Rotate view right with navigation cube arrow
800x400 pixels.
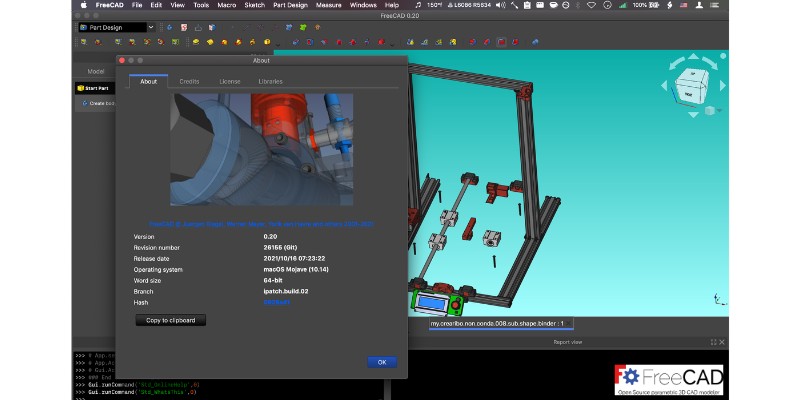coord(722,86)
